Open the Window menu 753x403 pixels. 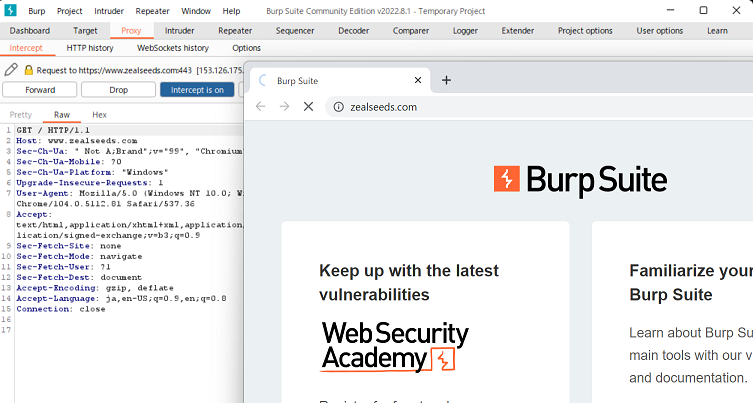196,11
